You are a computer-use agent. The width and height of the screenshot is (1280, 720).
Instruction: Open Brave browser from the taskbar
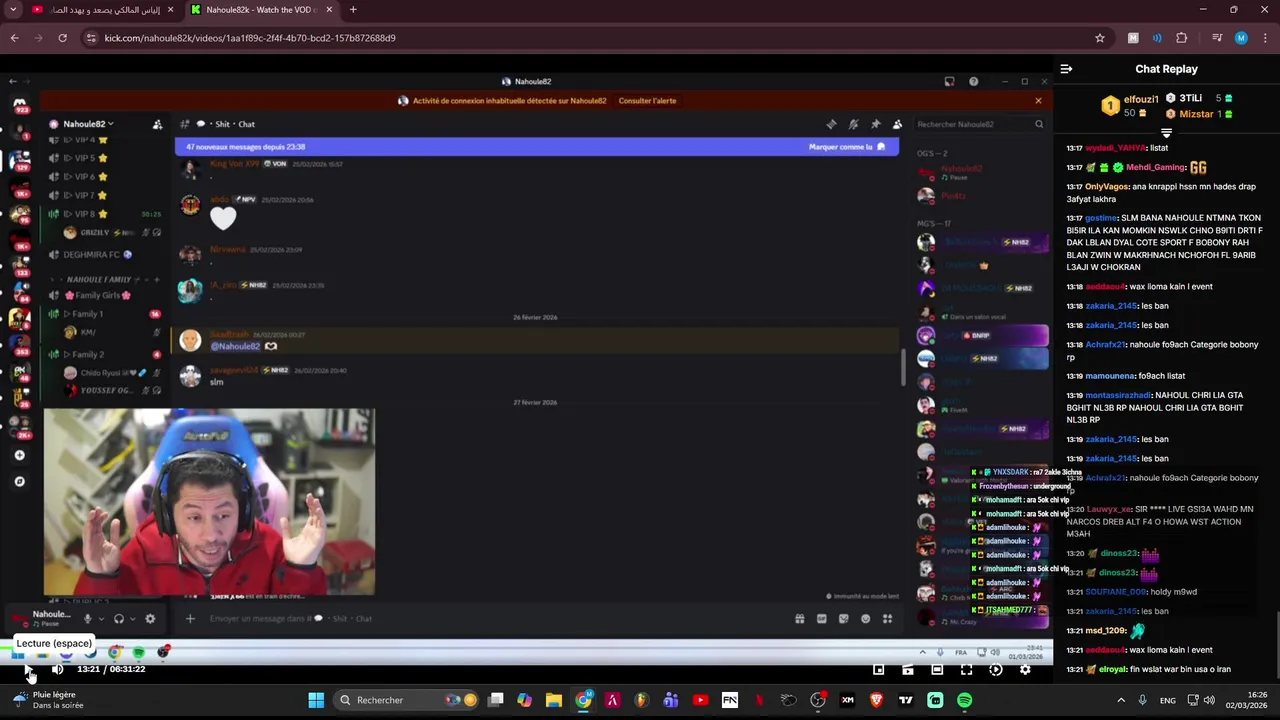[x=876, y=700]
